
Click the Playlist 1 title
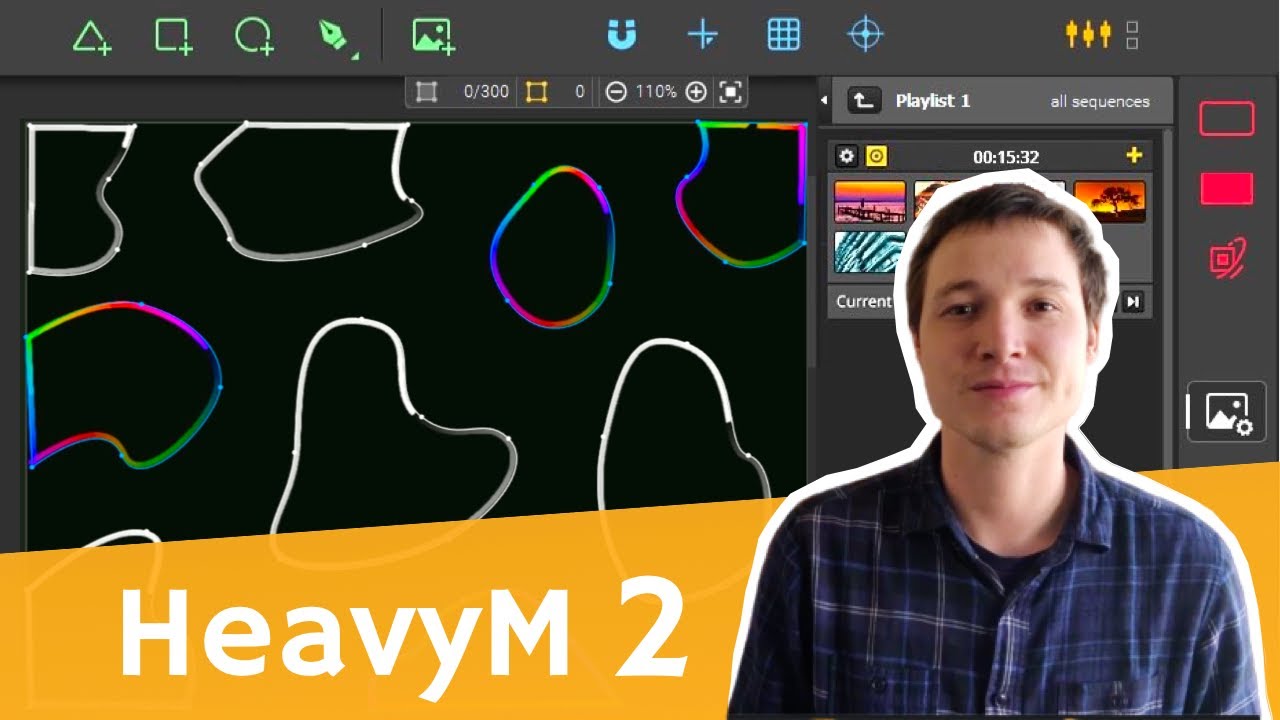click(x=933, y=101)
